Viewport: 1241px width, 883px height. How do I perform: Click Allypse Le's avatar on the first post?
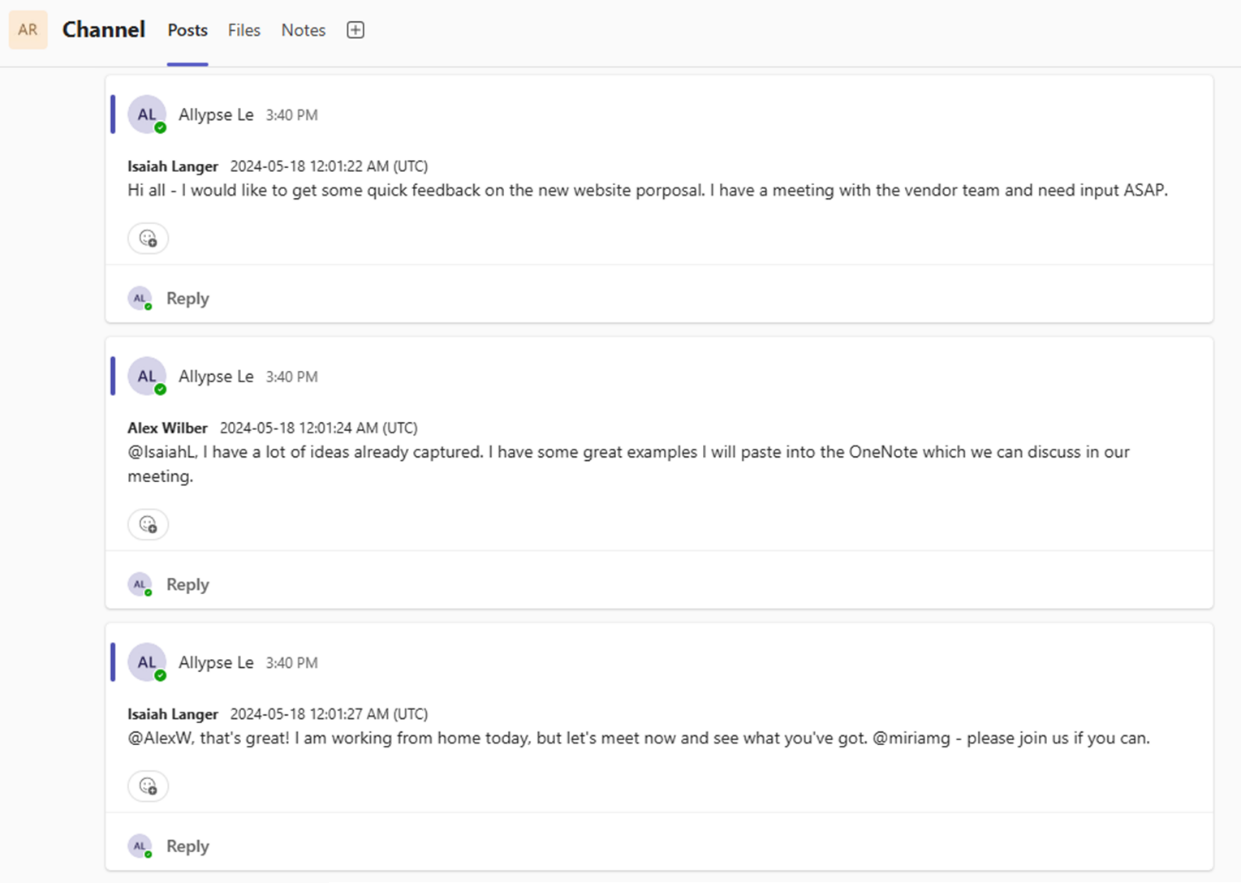click(x=146, y=114)
